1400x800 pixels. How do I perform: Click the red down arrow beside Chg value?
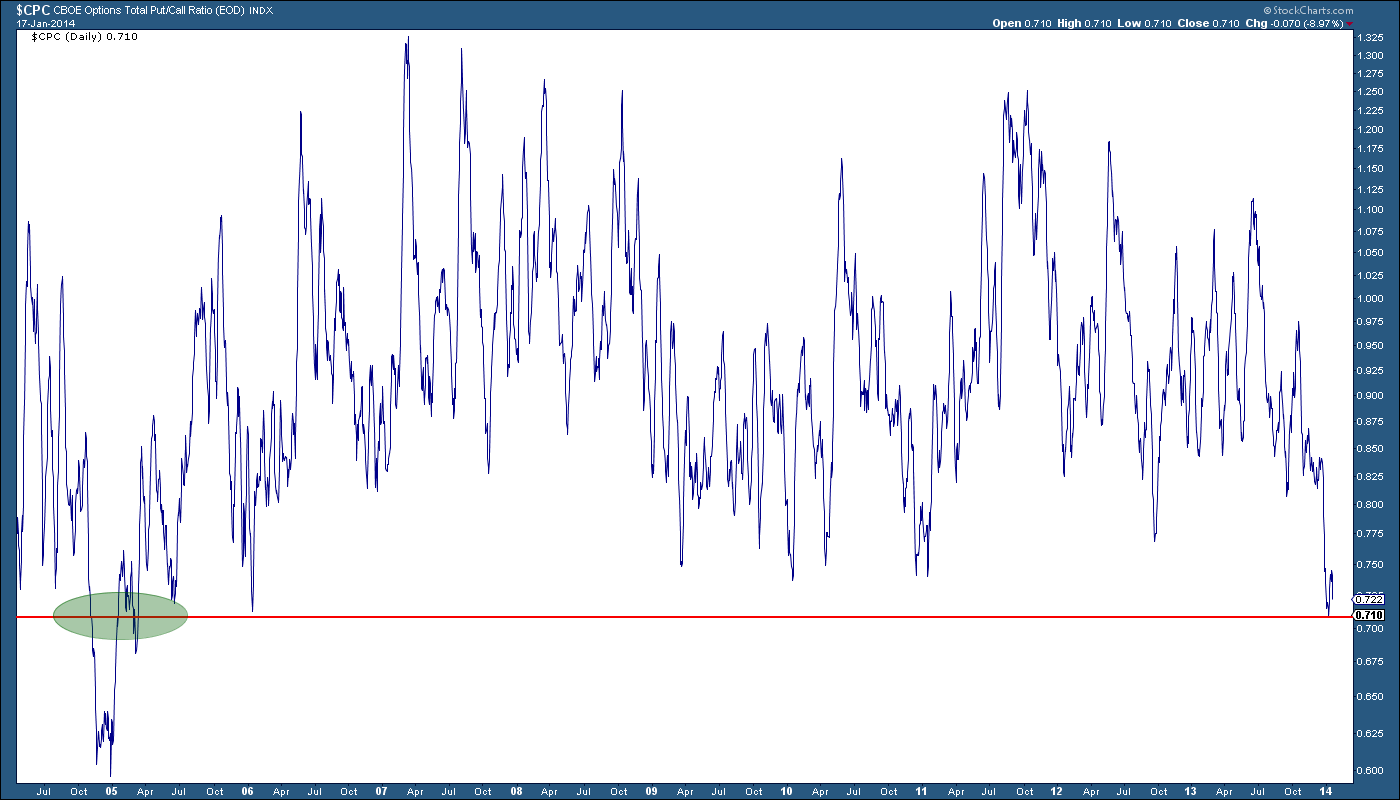pos(1377,23)
